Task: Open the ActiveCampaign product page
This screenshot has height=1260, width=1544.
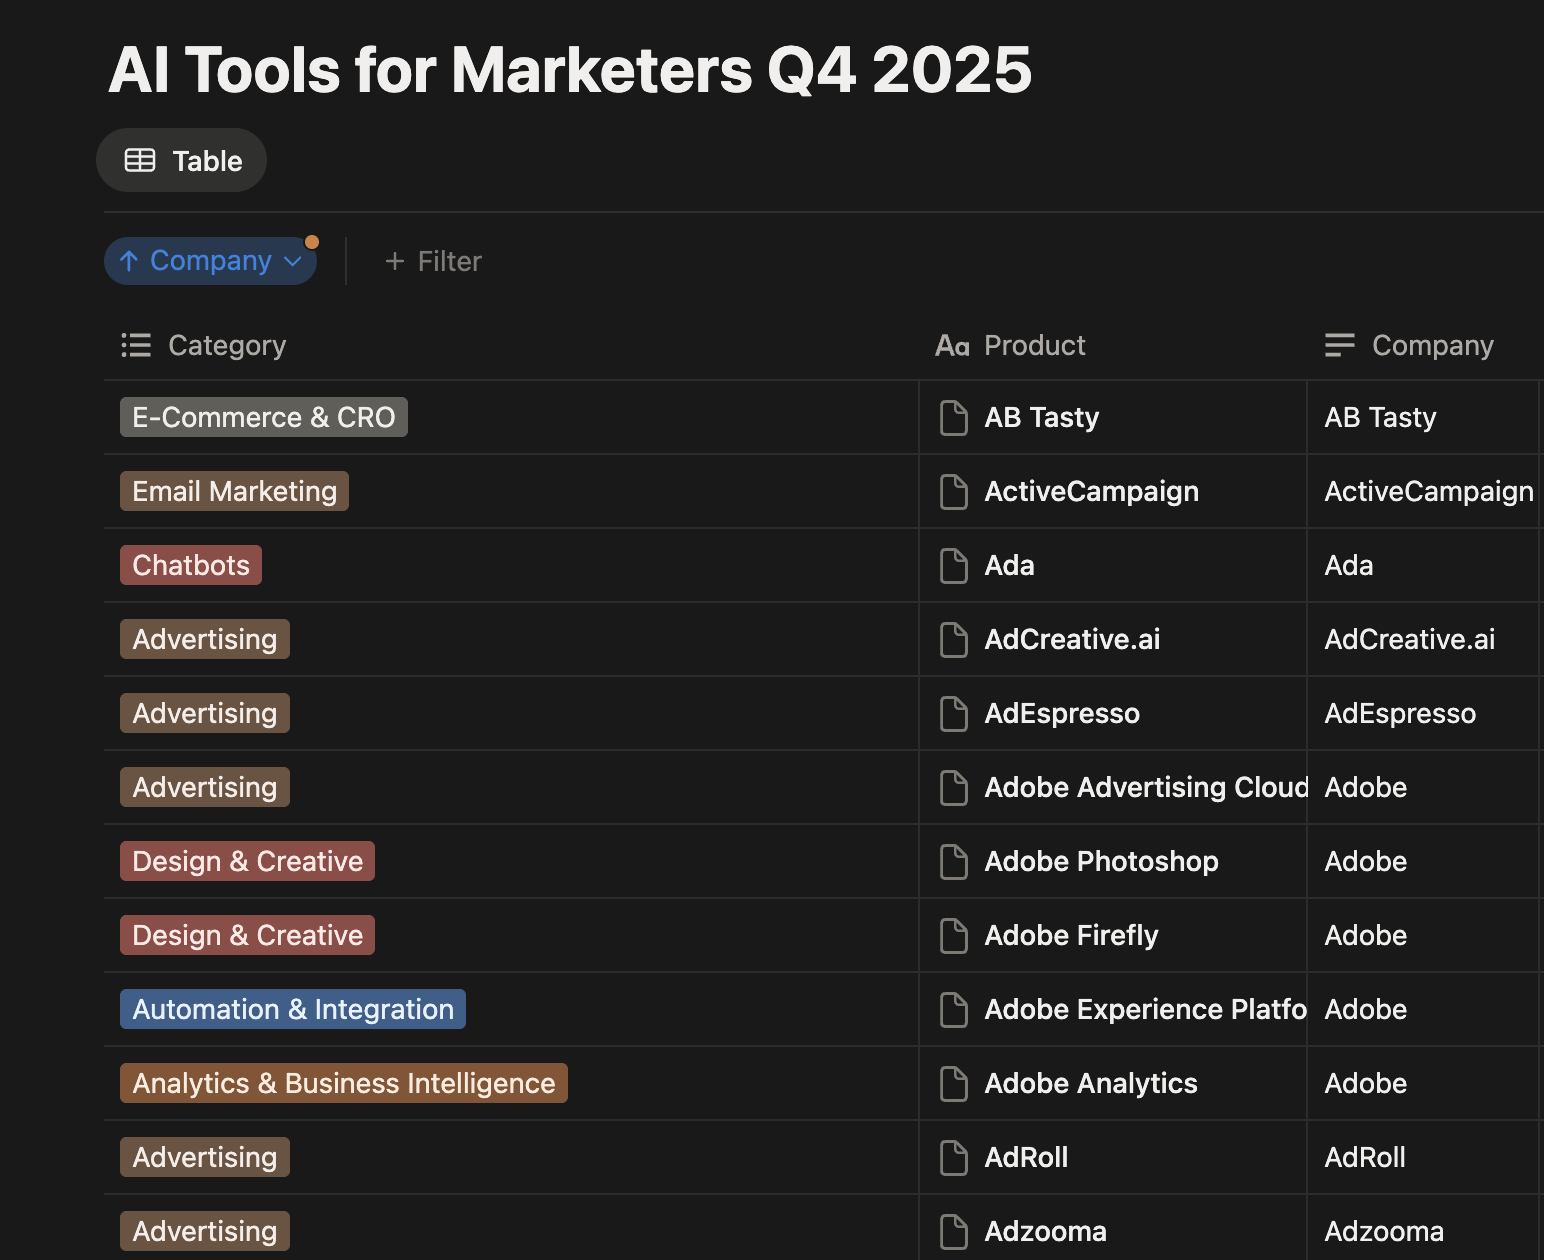Action: 1092,492
